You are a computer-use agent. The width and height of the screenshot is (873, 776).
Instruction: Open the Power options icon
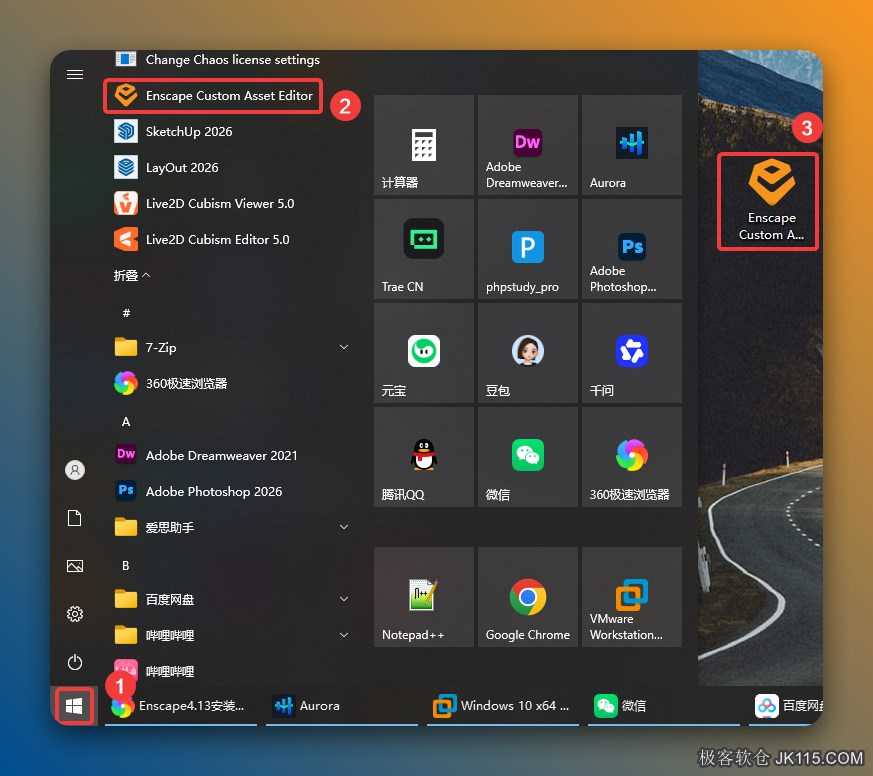click(75, 662)
